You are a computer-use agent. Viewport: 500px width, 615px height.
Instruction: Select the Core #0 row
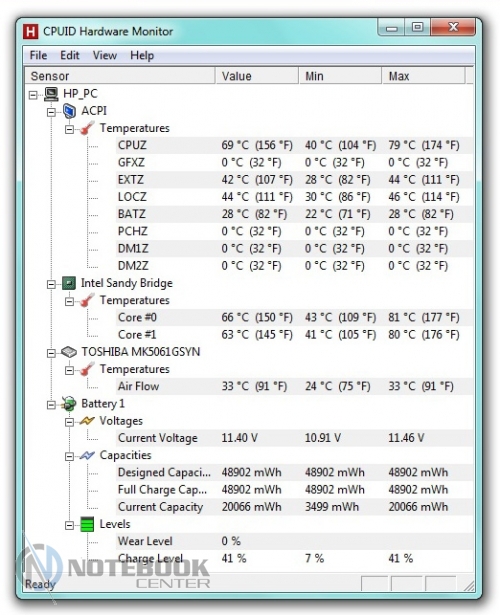[x=294, y=318]
